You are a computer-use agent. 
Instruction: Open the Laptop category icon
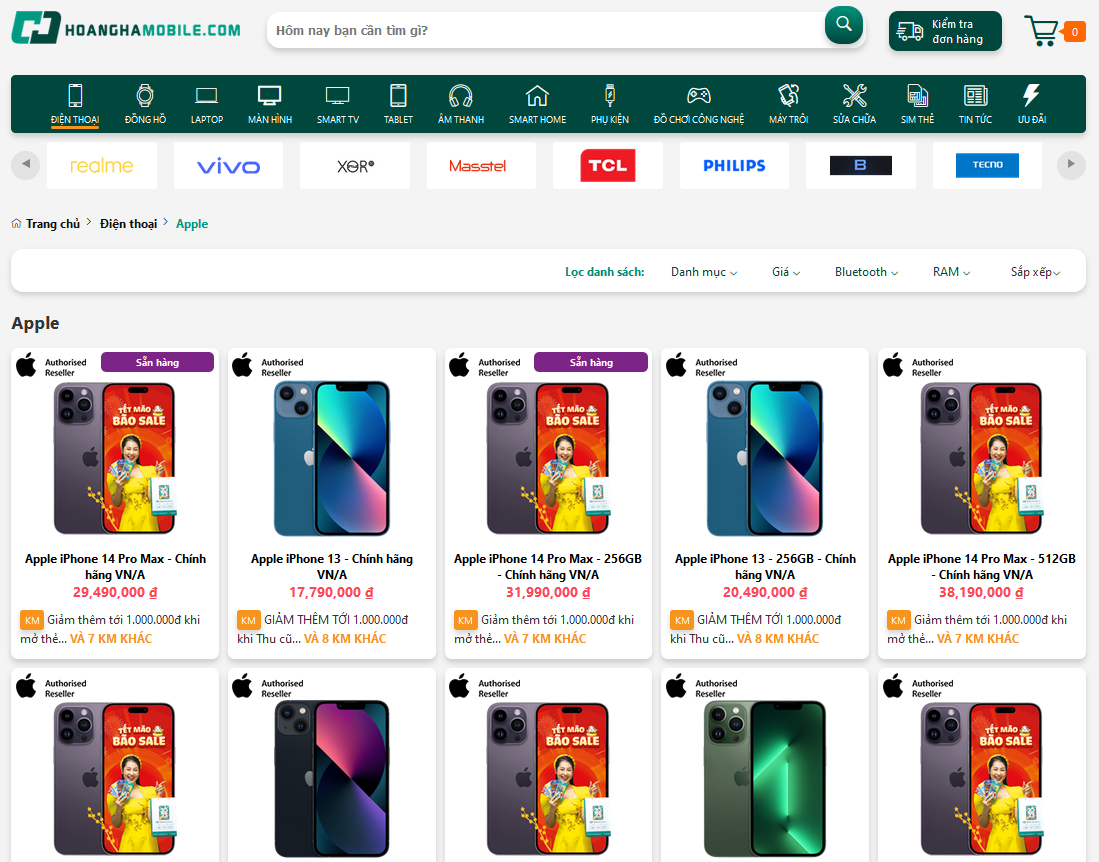207,96
